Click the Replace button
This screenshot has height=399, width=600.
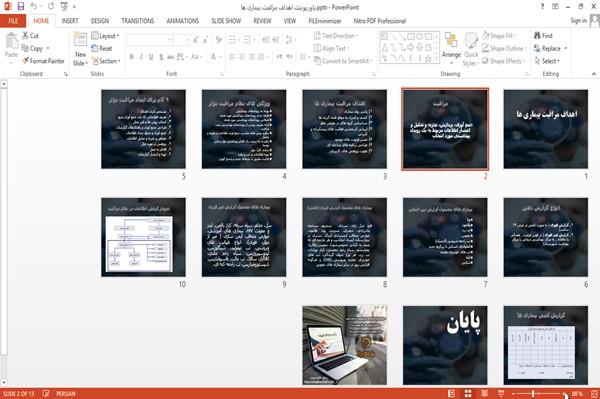click(x=551, y=48)
